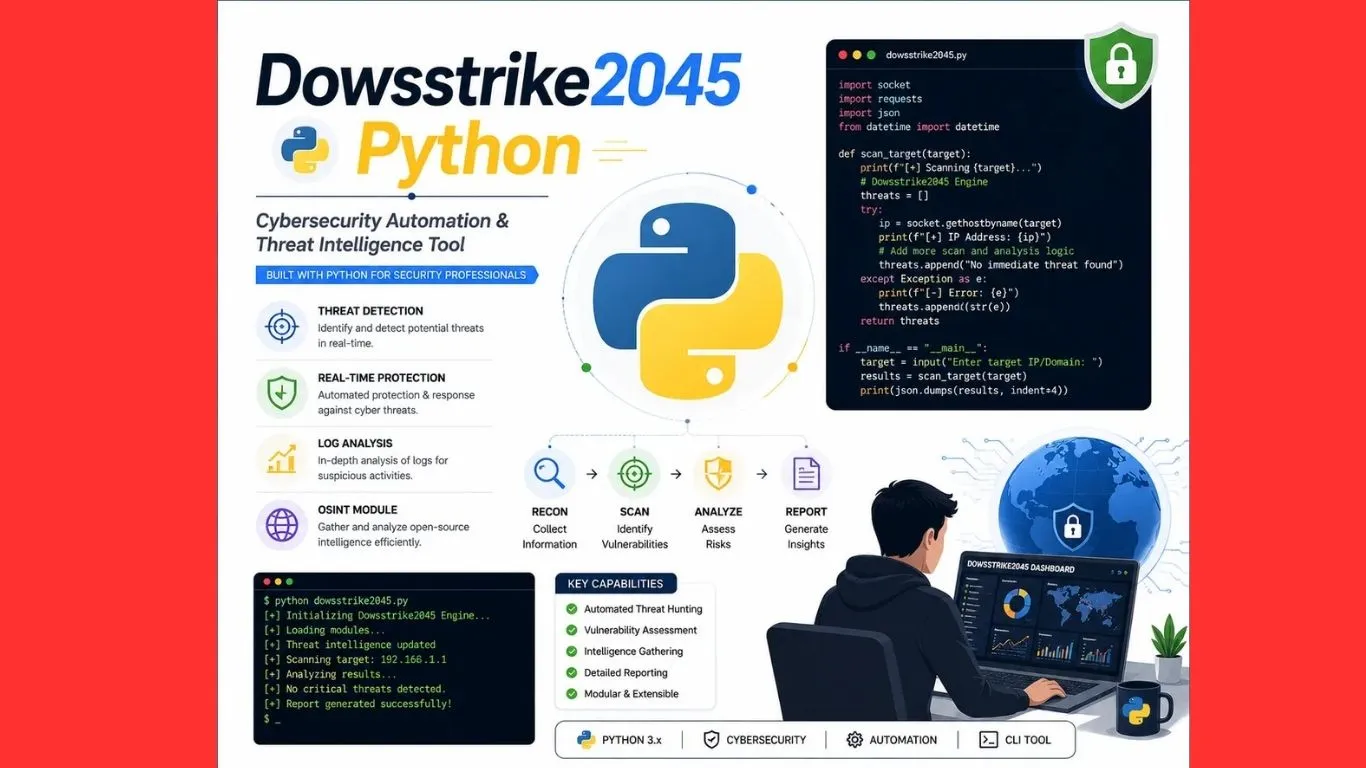Click the world map on the laptop dashboard
This screenshot has height=768, width=1366.
tap(1085, 604)
